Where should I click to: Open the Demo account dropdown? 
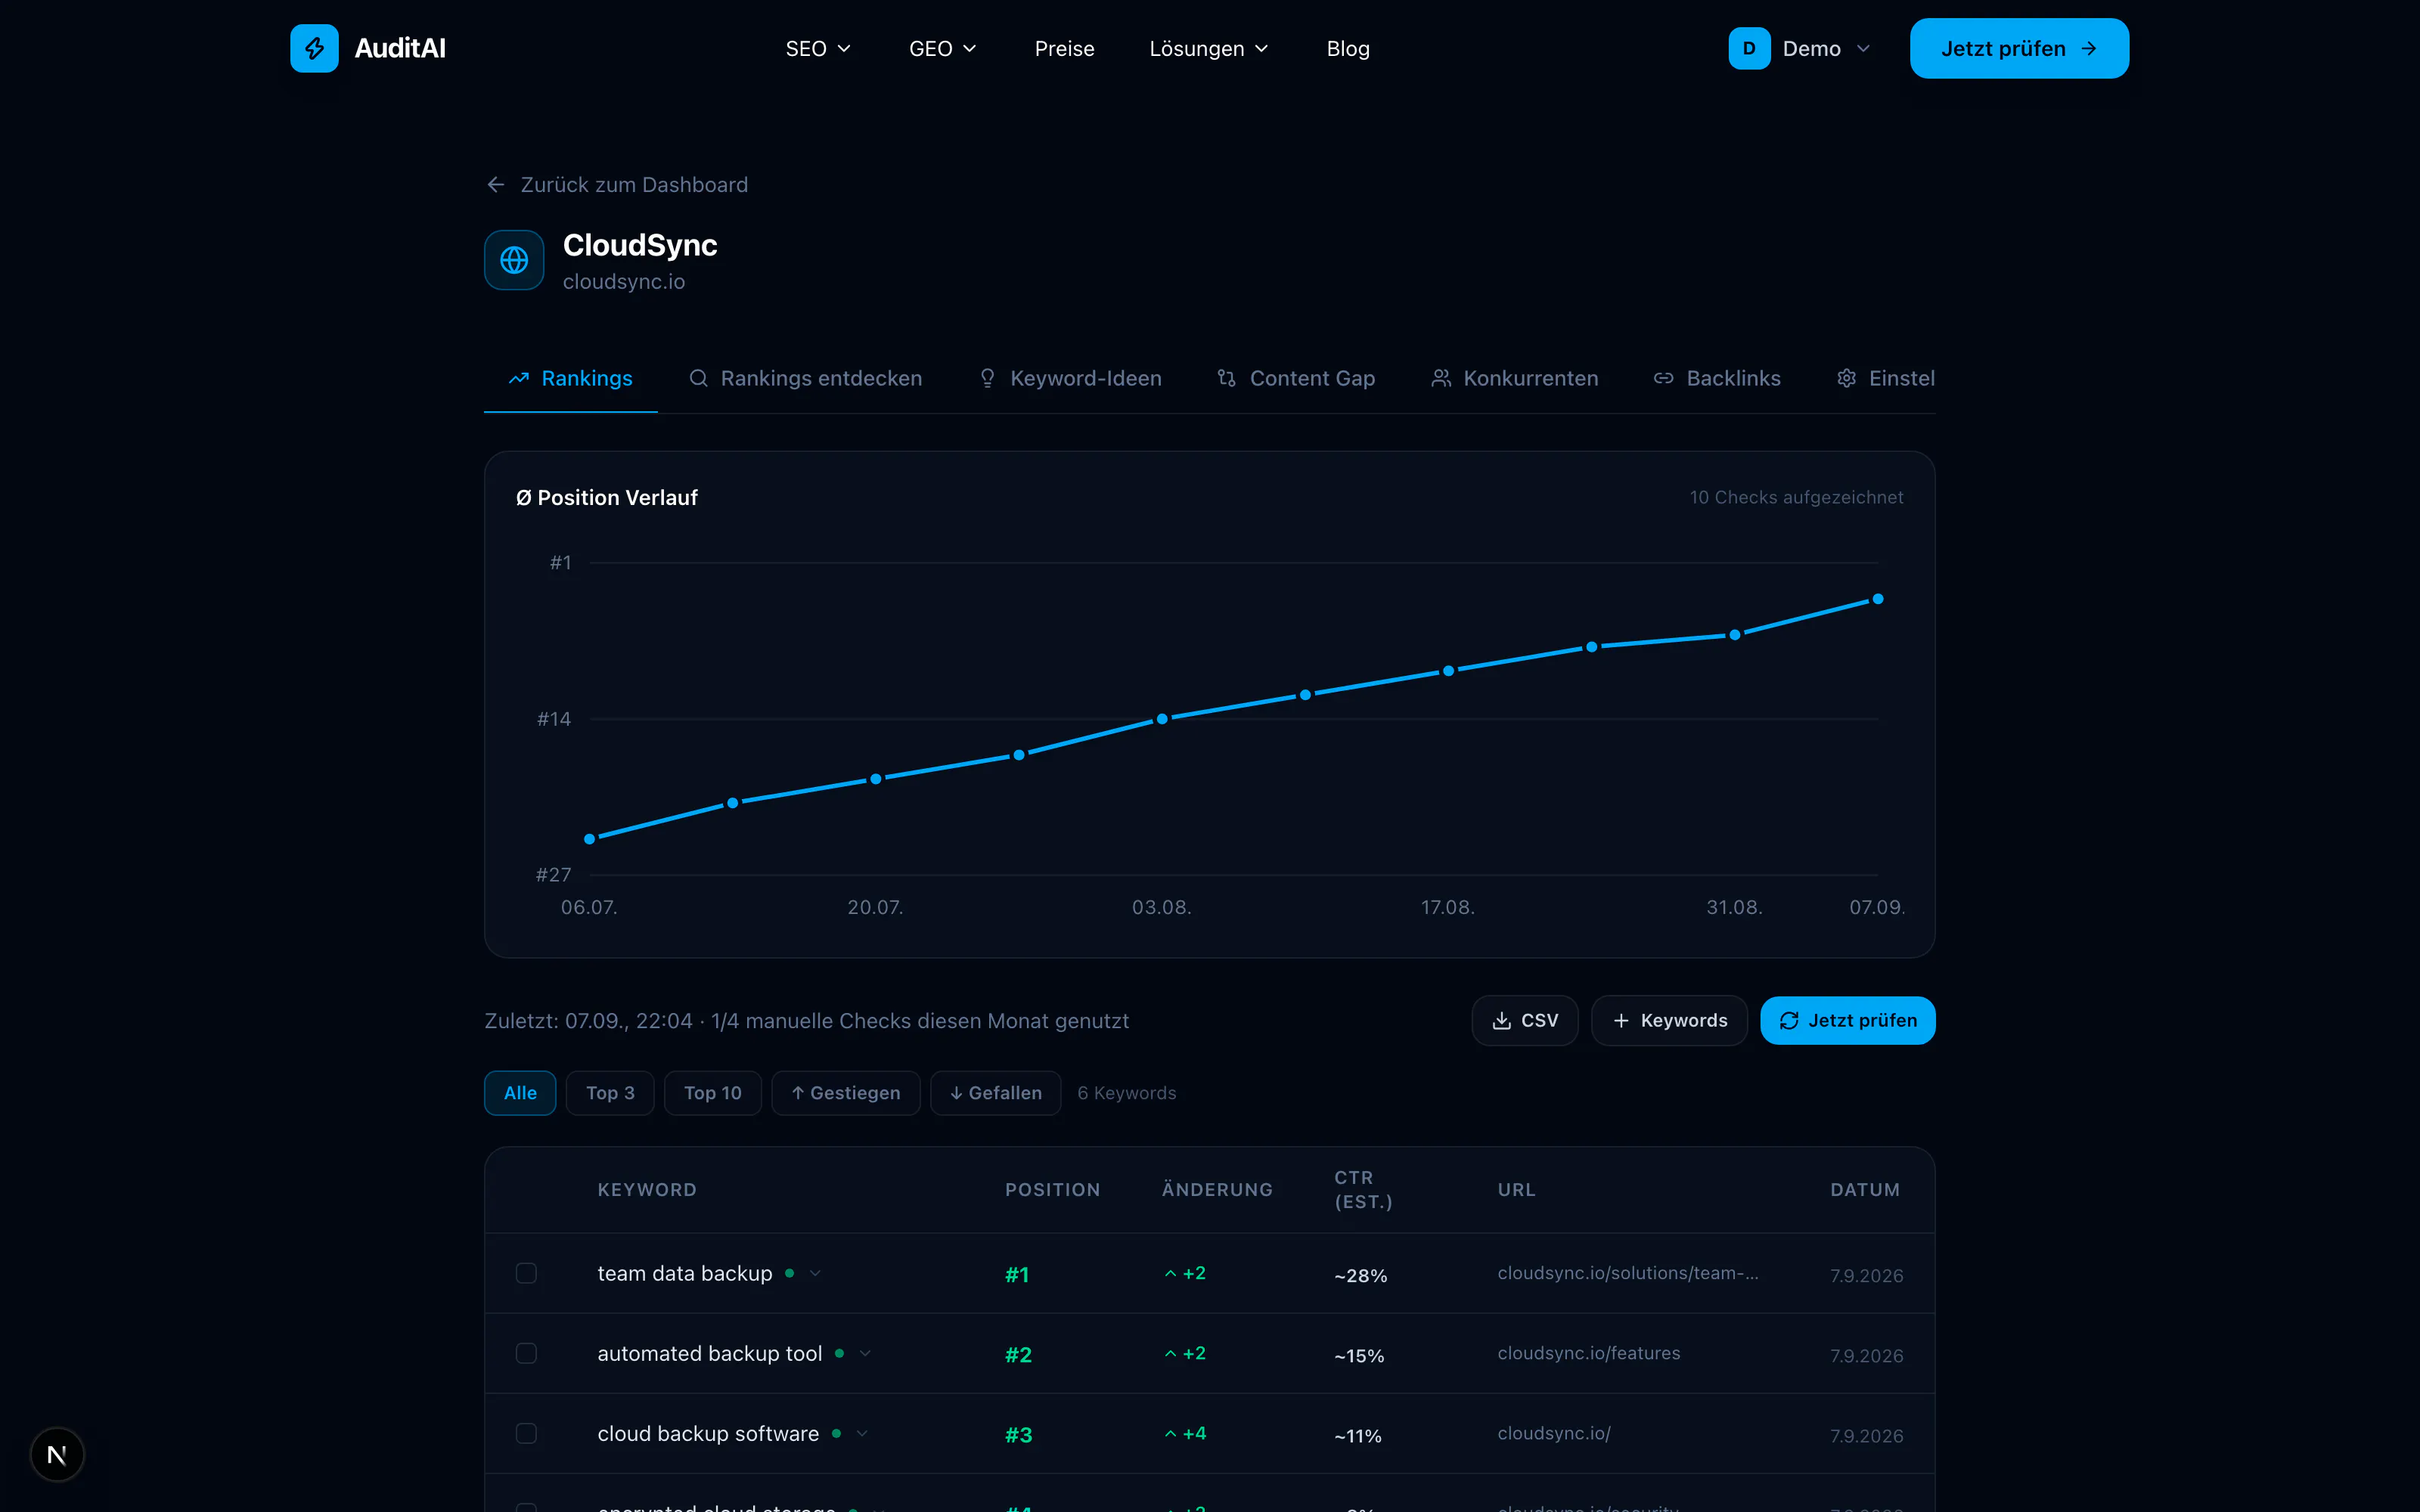pos(1800,48)
